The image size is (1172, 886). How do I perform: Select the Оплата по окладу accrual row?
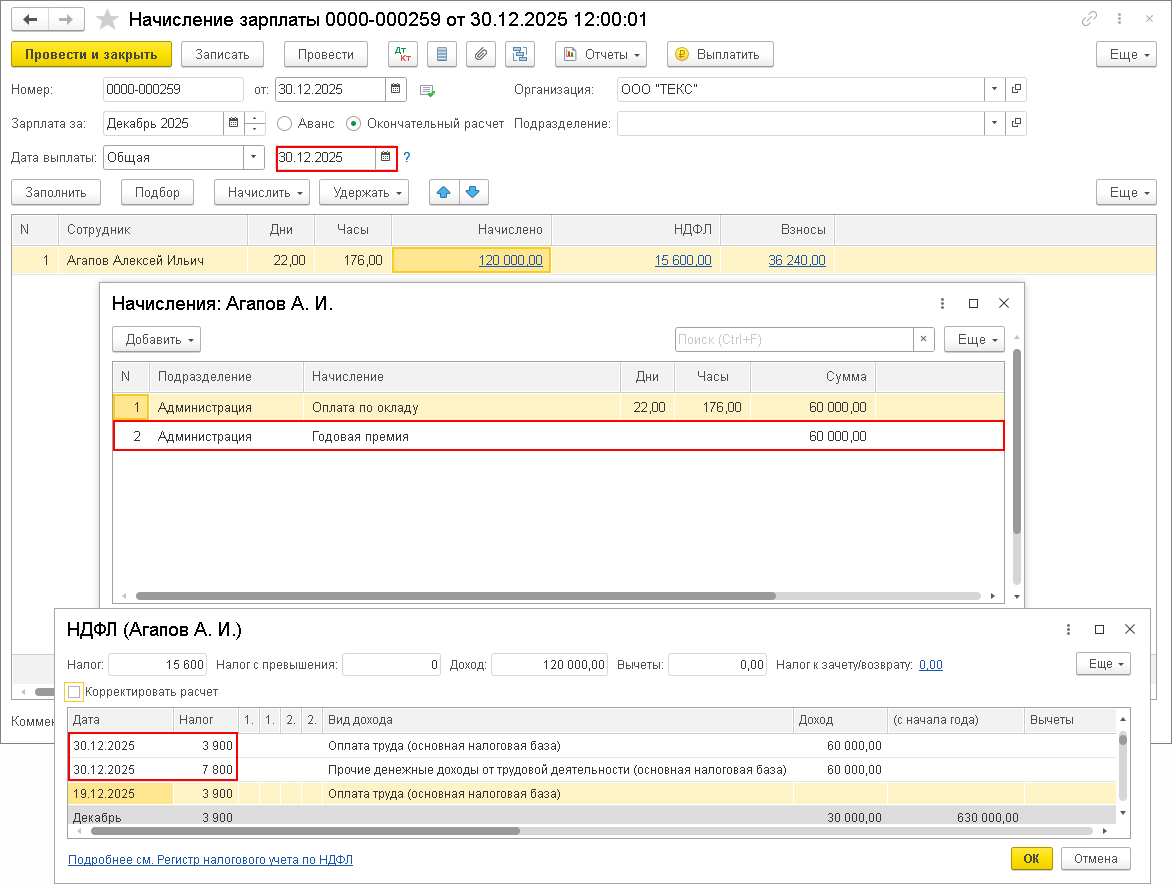click(x=558, y=407)
